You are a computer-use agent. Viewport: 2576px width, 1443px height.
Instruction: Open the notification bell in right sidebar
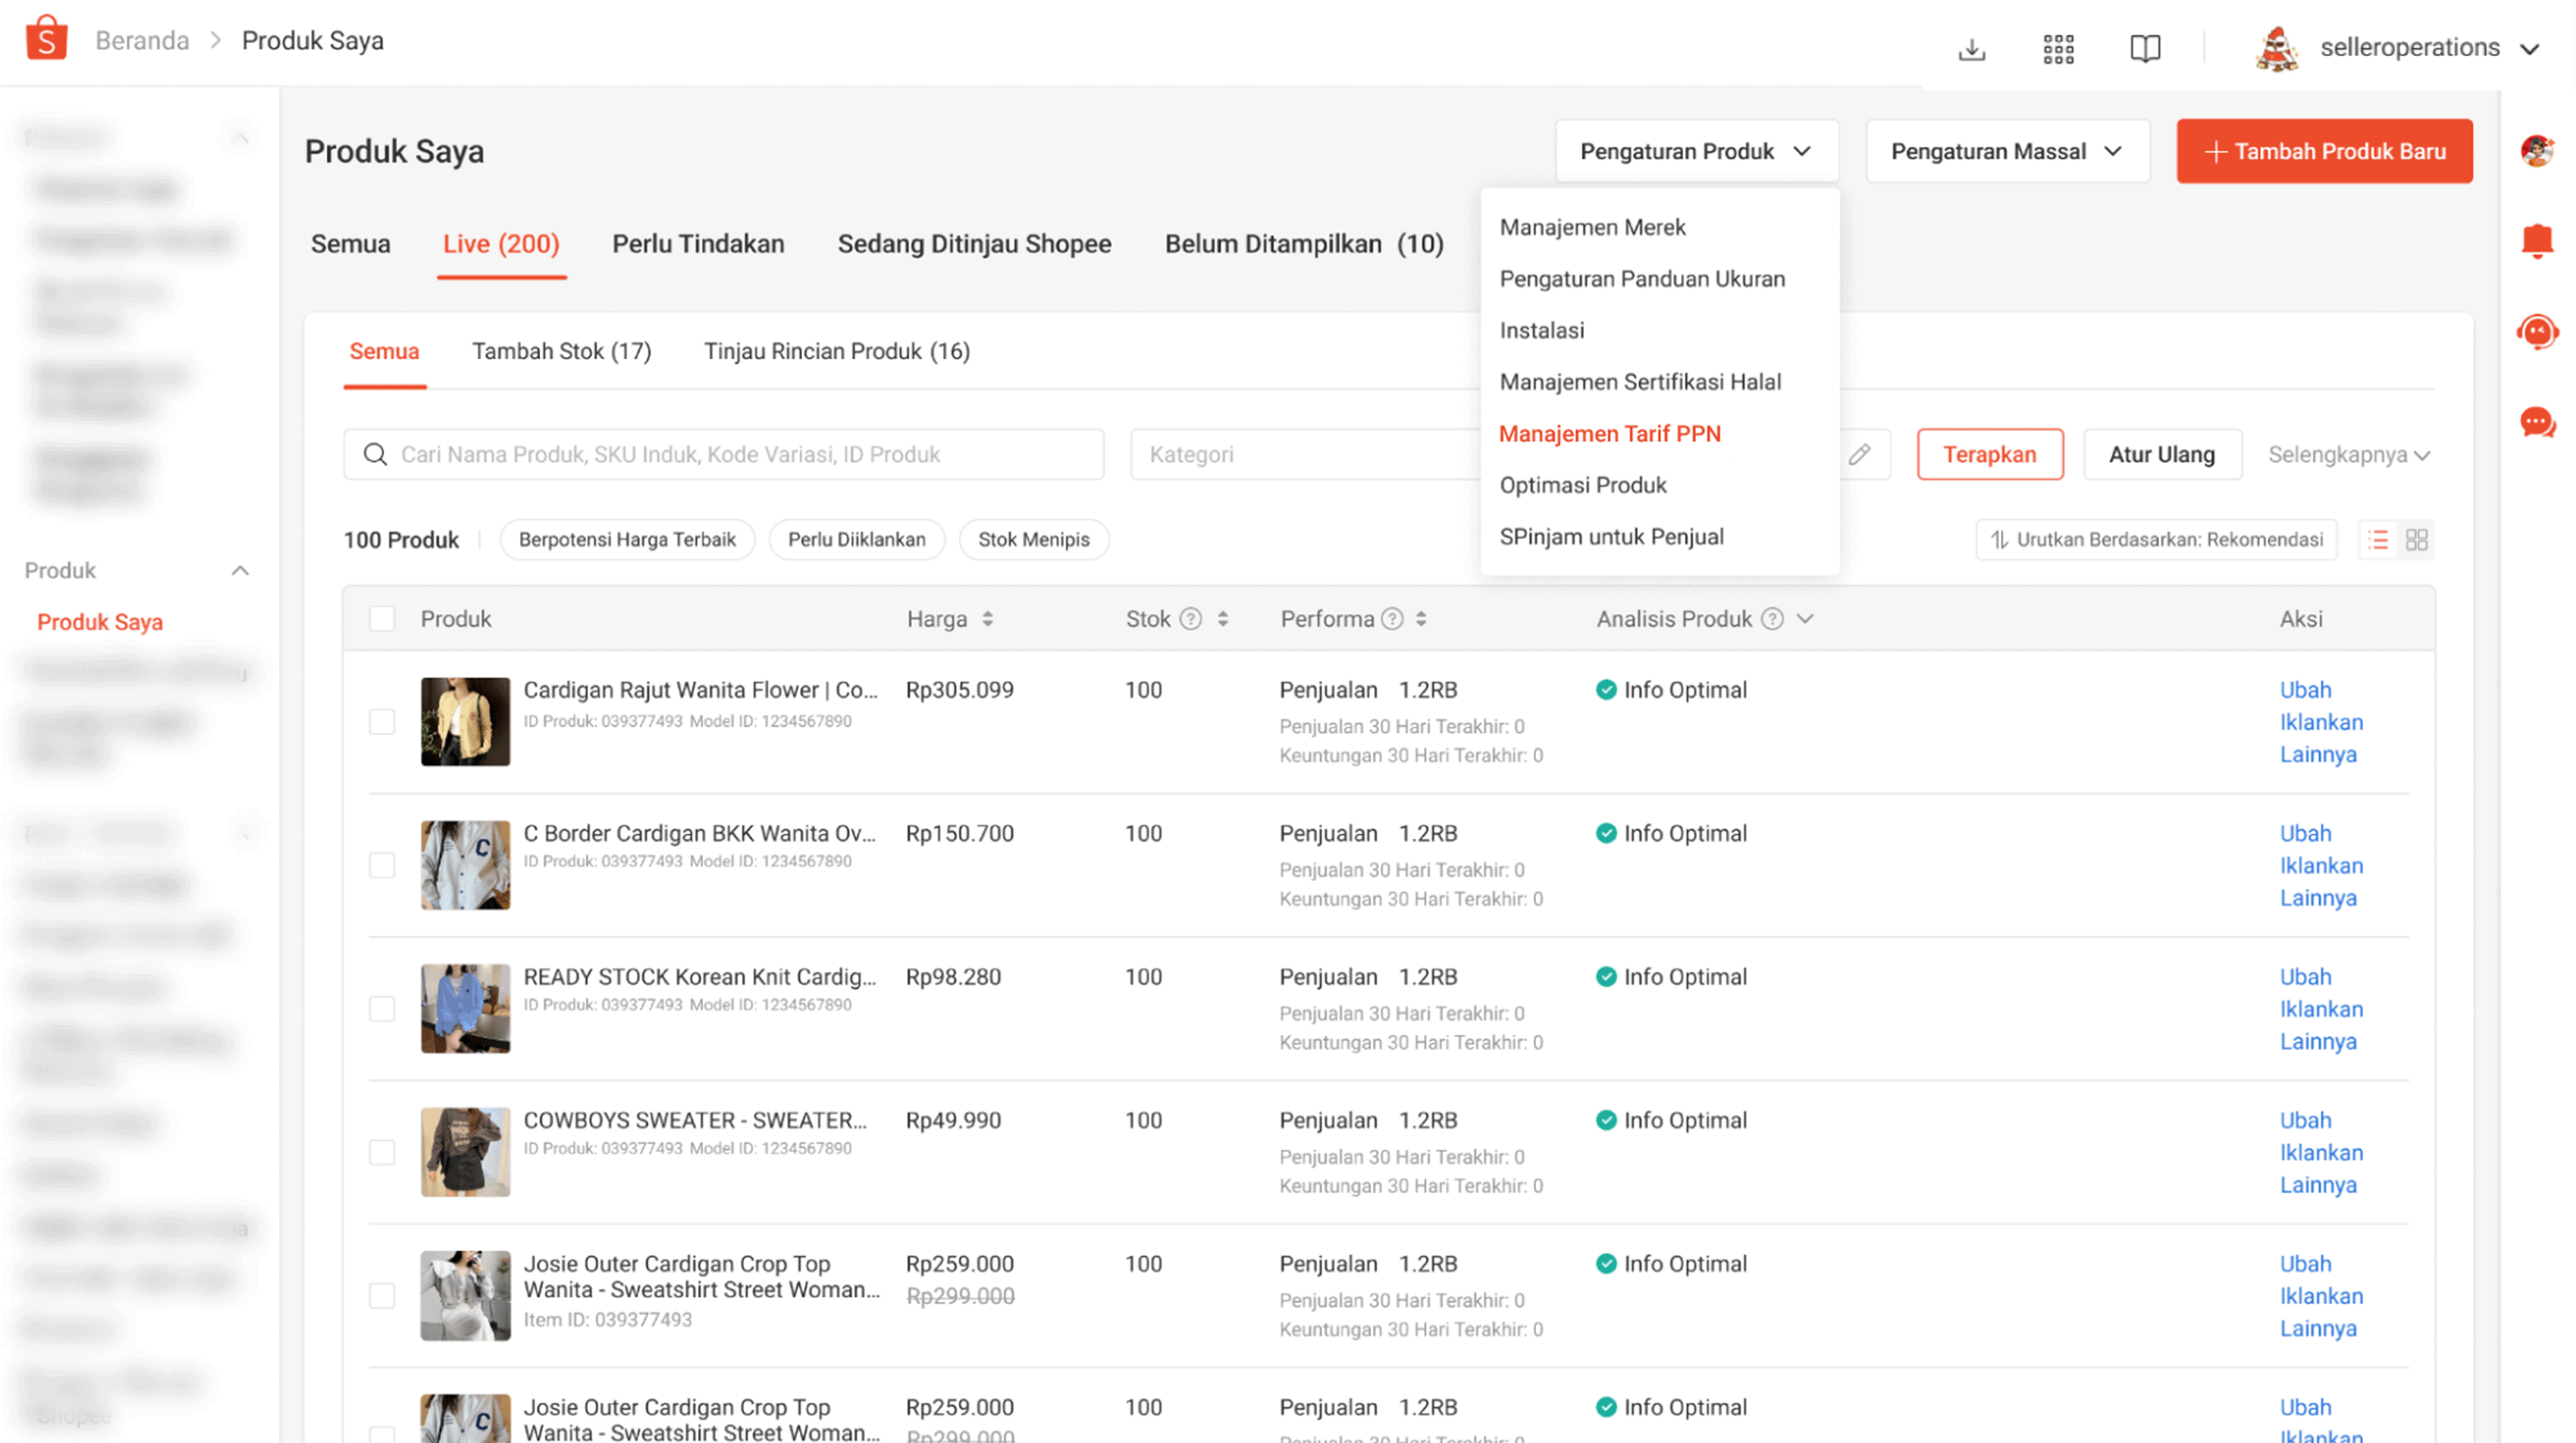[2537, 241]
